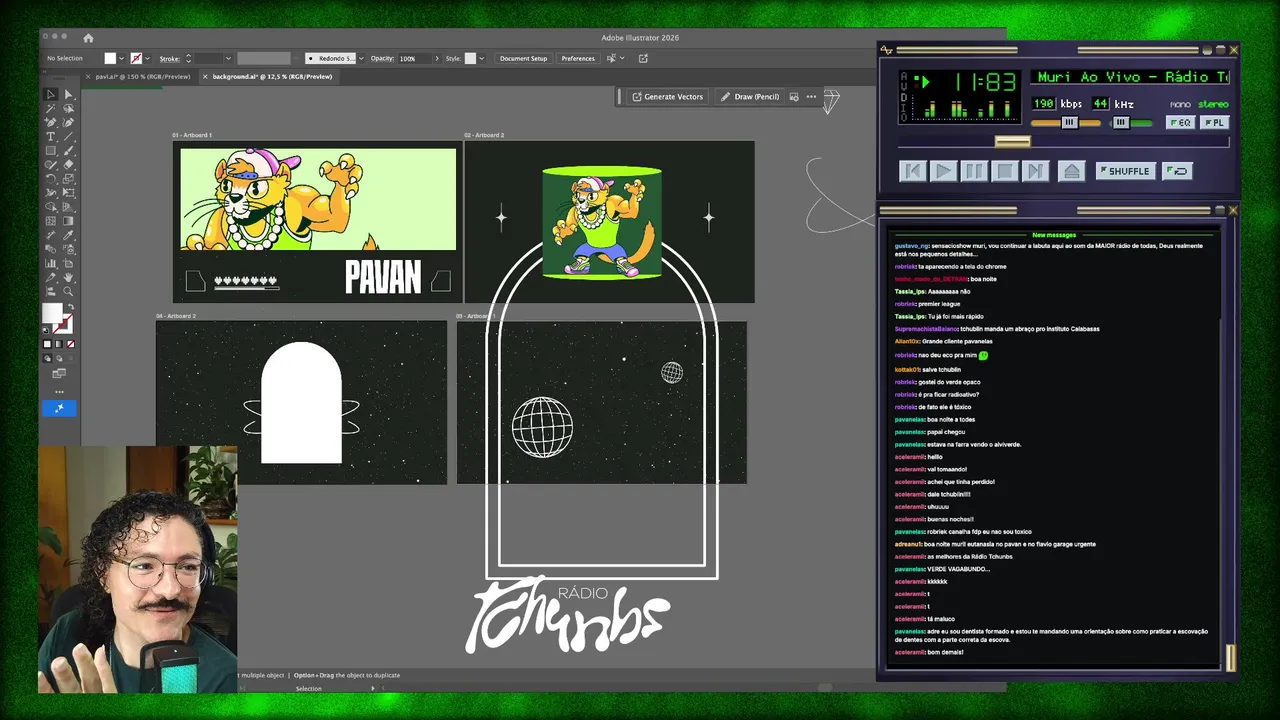This screenshot has height=720, width=1280.
Task: Set fill mode to solid Color
Action: tap(47, 343)
